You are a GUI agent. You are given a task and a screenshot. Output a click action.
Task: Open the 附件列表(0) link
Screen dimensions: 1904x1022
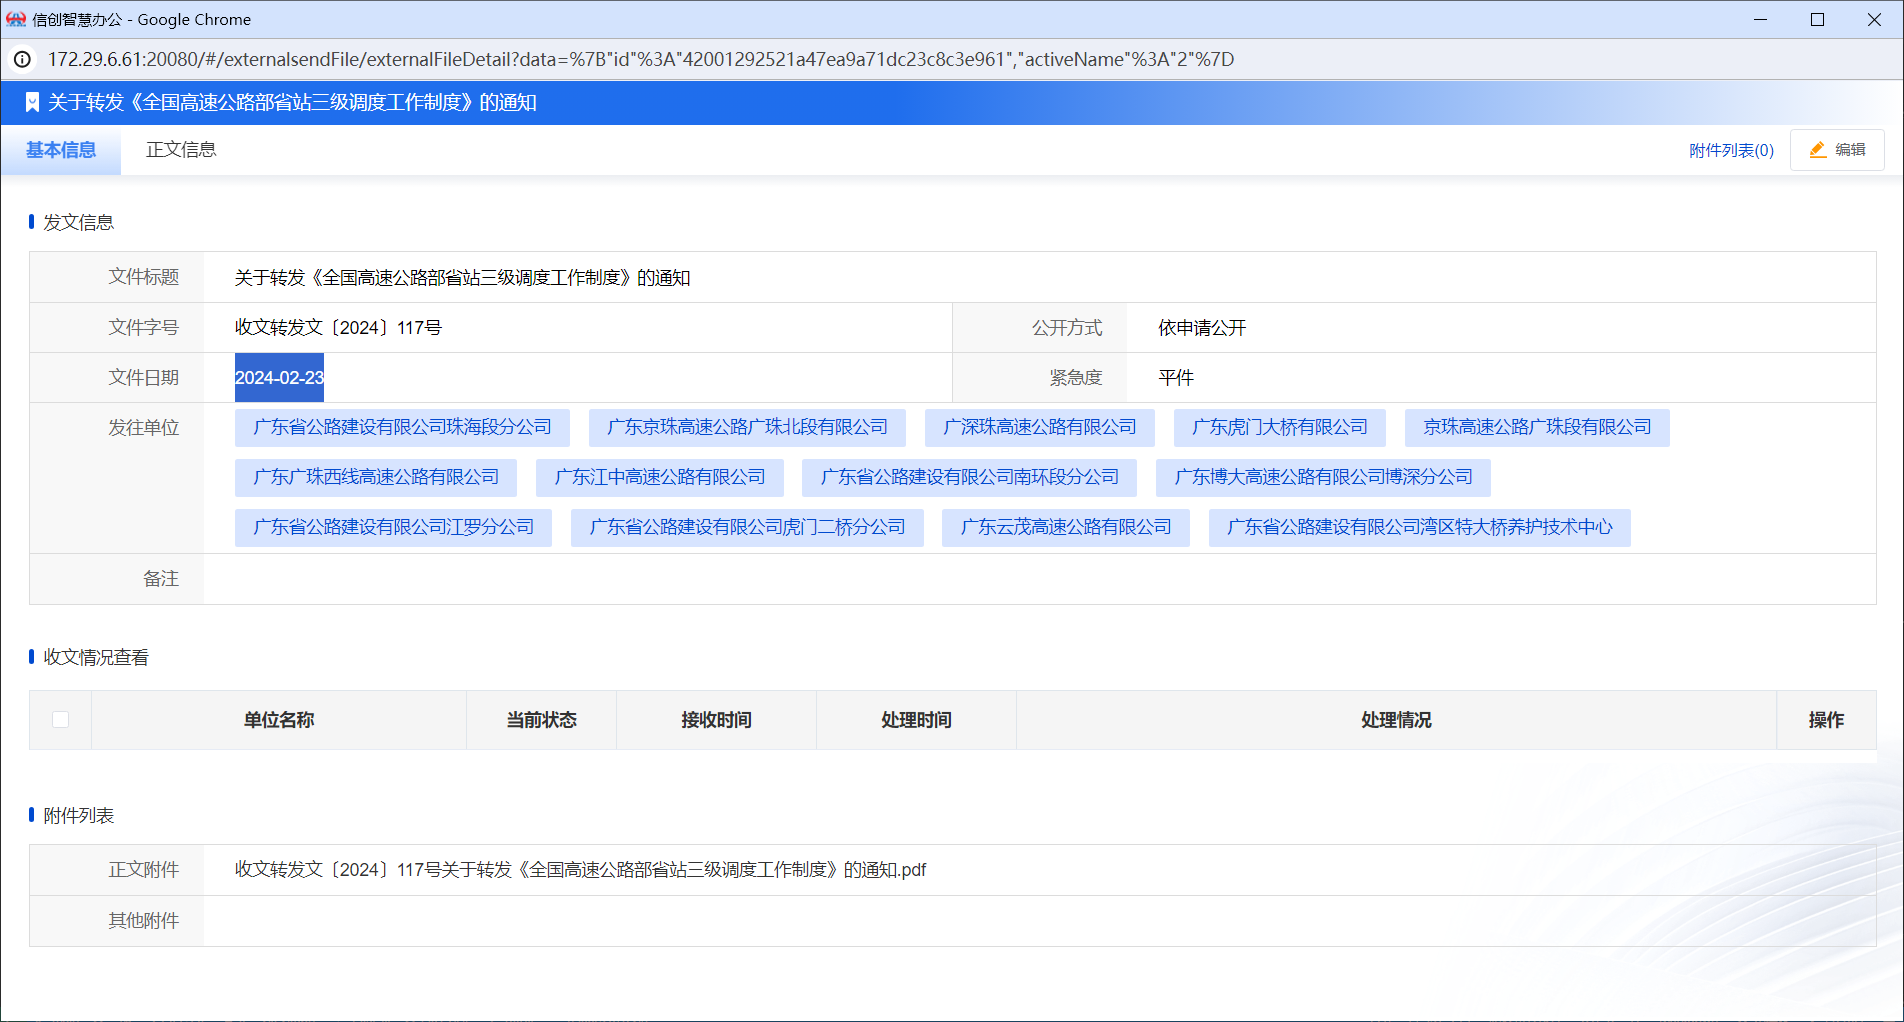pos(1731,150)
